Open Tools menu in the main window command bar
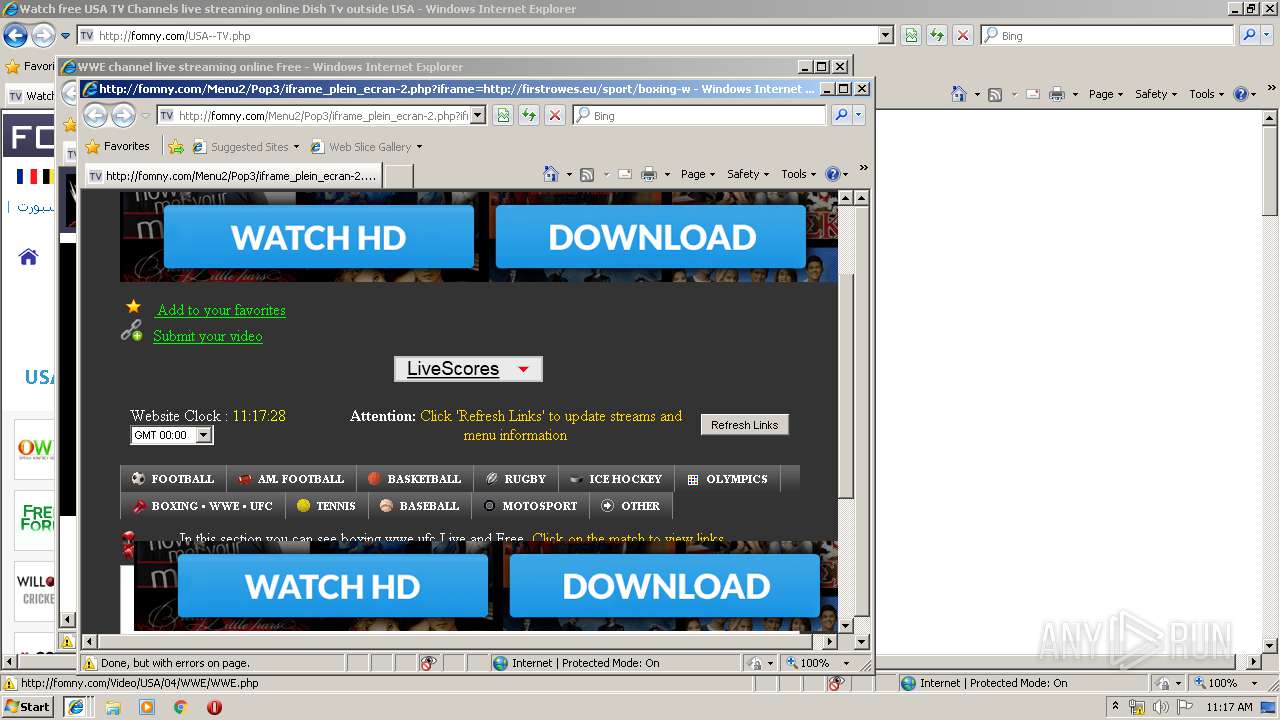This screenshot has height=720, width=1280. pyautogui.click(x=1206, y=94)
